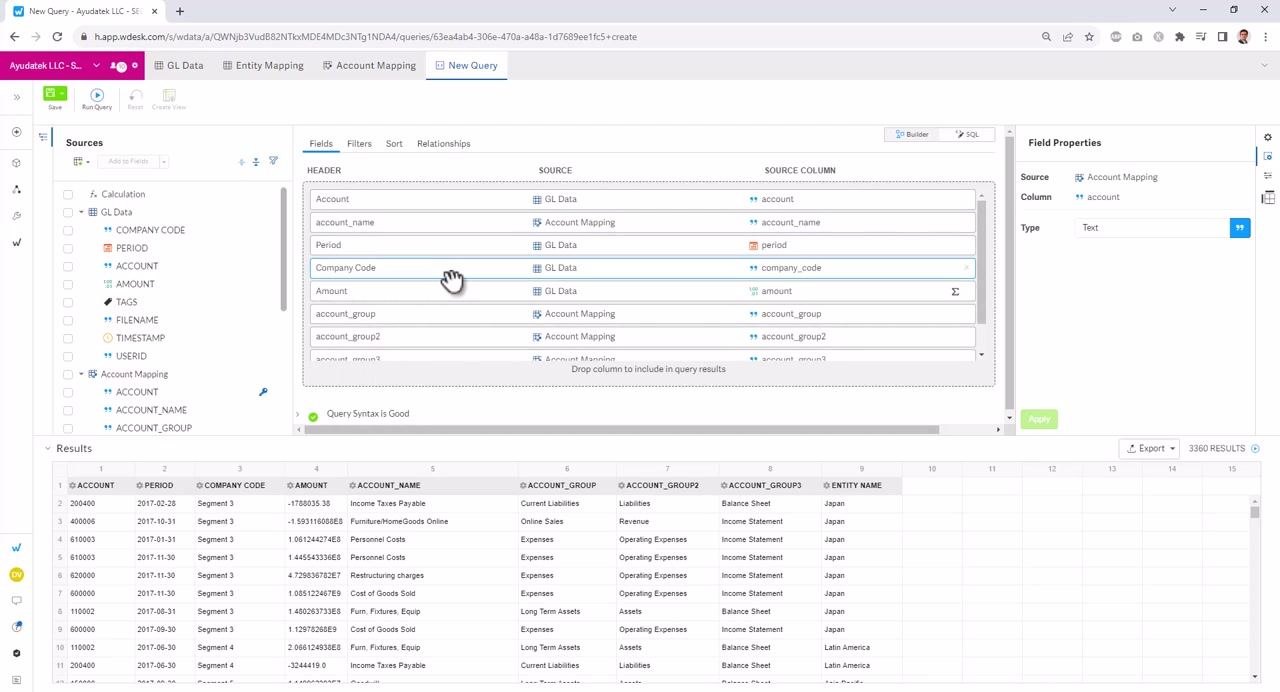Remove the Company Code field with x
The width and height of the screenshot is (1280, 692).
[x=966, y=268]
